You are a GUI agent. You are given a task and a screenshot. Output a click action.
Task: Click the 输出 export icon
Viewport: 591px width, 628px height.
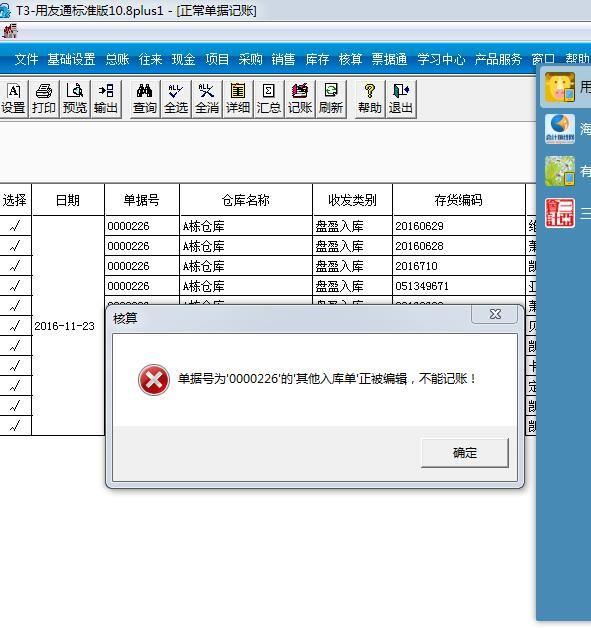tap(106, 99)
